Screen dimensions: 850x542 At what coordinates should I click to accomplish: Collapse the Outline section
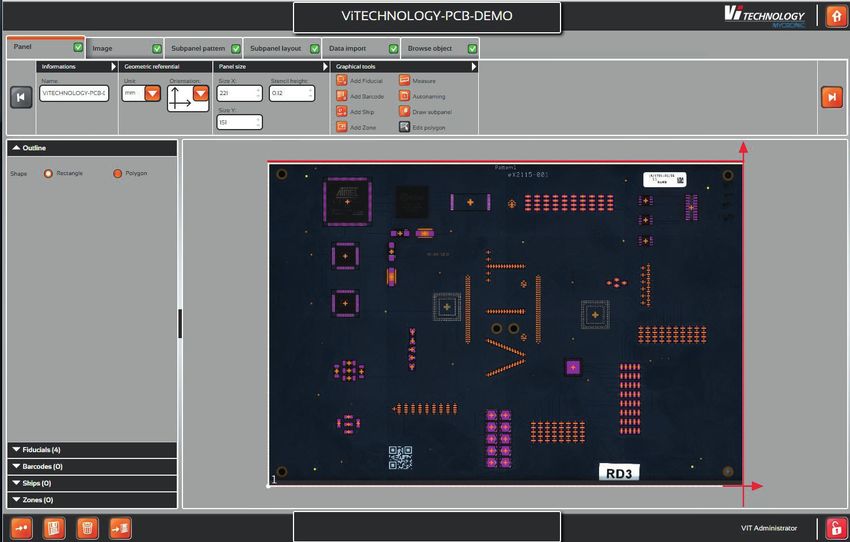click(x=92, y=148)
